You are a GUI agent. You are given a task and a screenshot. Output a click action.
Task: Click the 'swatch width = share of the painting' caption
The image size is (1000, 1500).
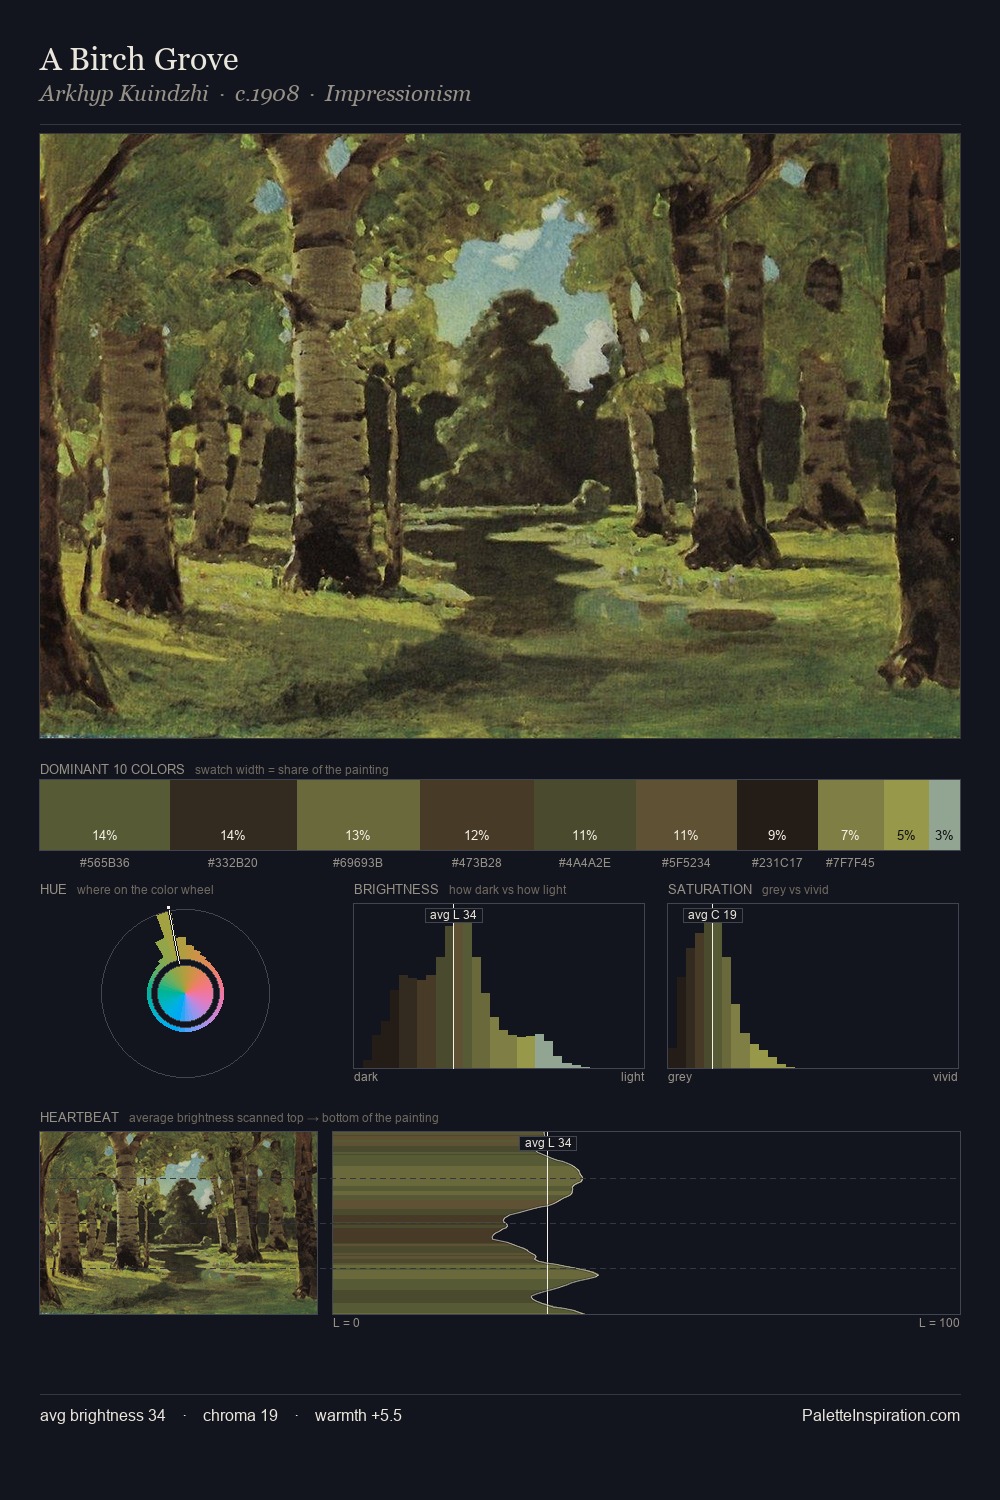[x=292, y=770]
